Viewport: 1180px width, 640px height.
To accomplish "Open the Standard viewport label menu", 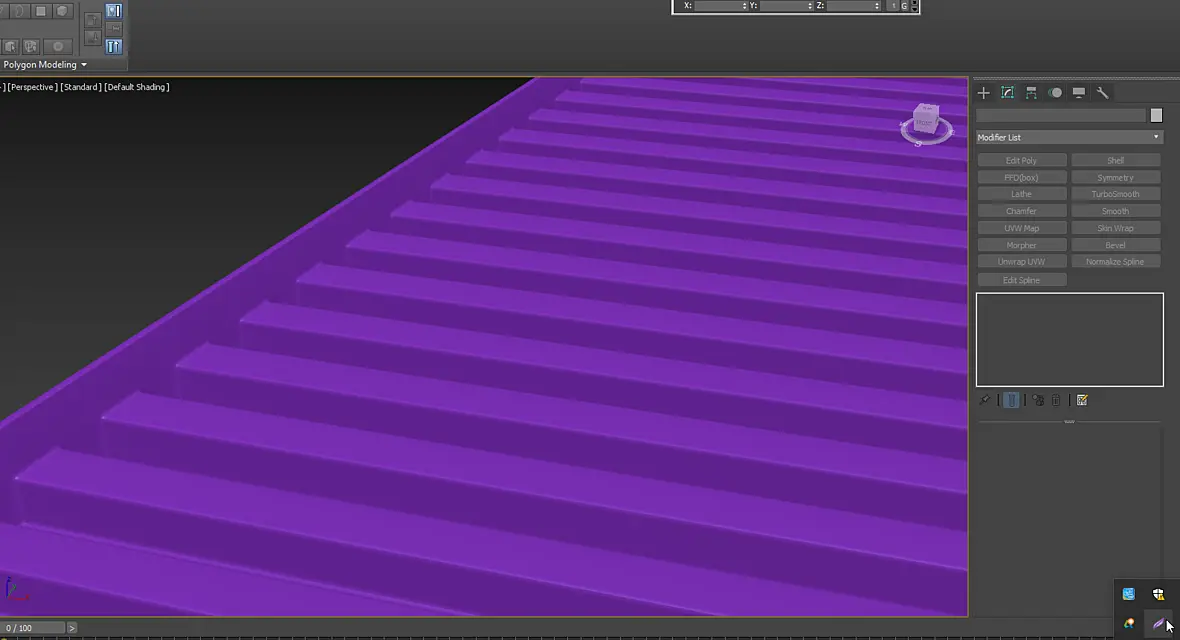I will click(81, 87).
